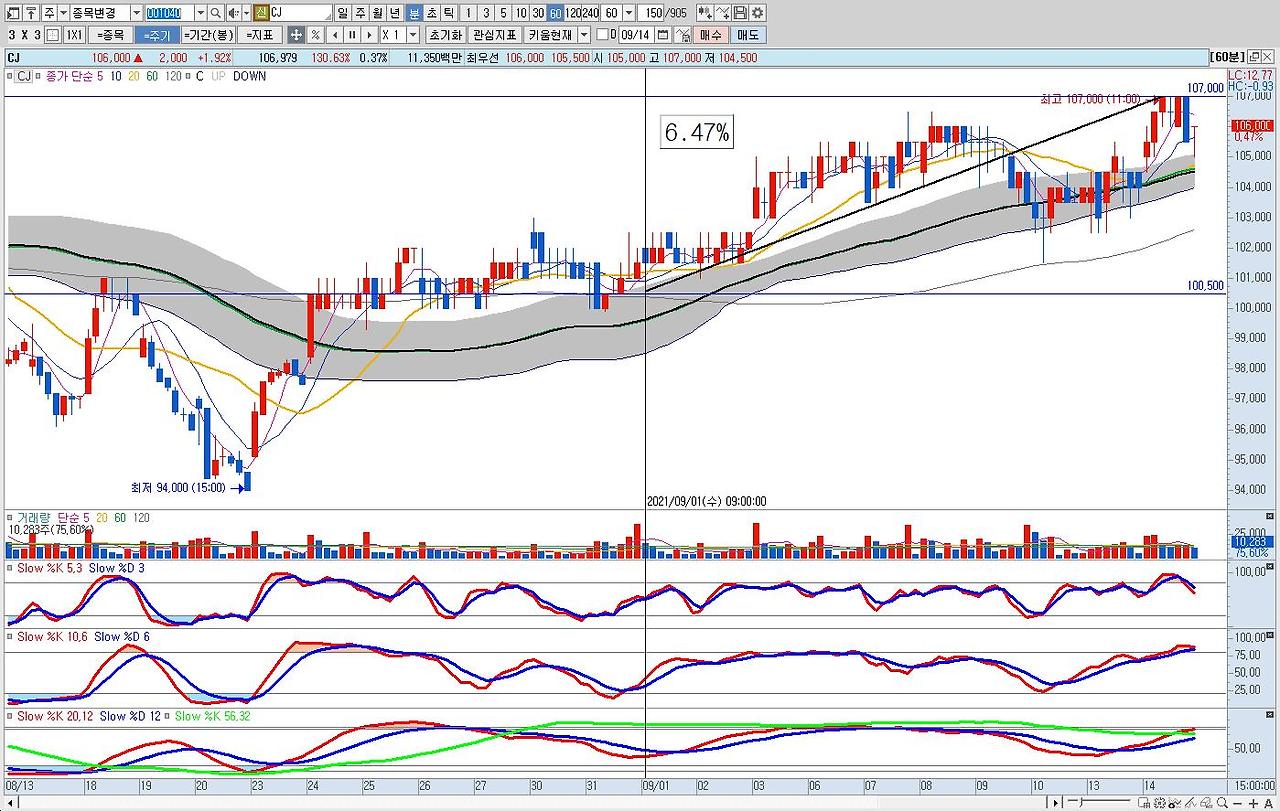Click the scroll-right arrow at chart bottom
The image size is (1280, 811).
[1055, 803]
